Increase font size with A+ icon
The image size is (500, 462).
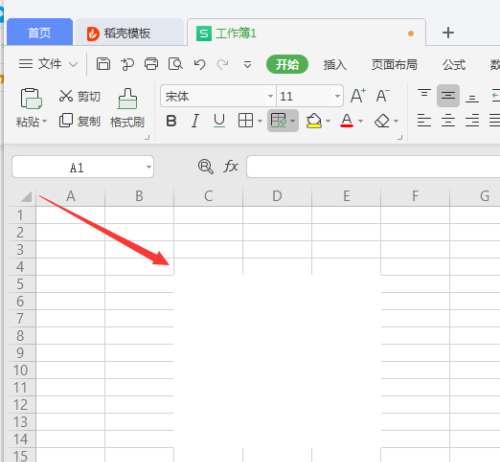[x=358, y=96]
